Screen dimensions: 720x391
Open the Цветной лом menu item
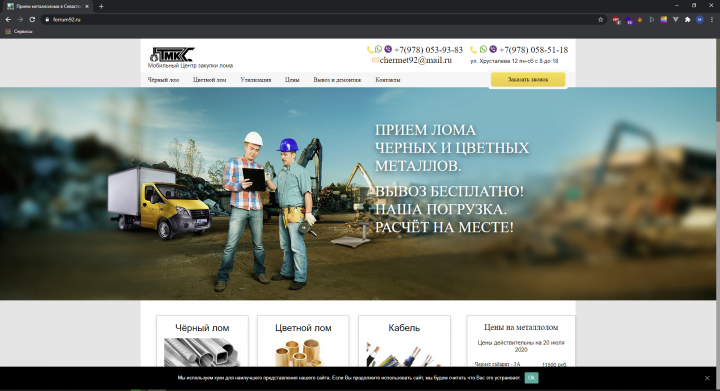pos(209,80)
